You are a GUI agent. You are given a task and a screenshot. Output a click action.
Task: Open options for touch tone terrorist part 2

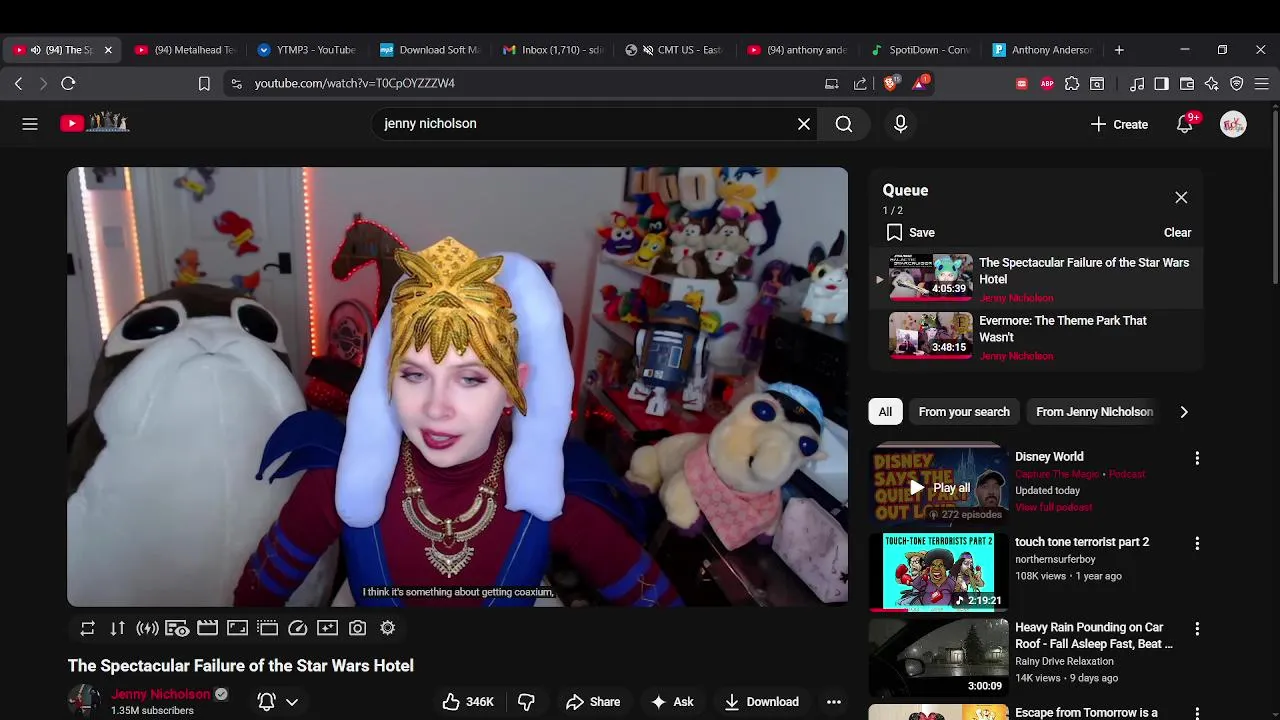(1197, 543)
